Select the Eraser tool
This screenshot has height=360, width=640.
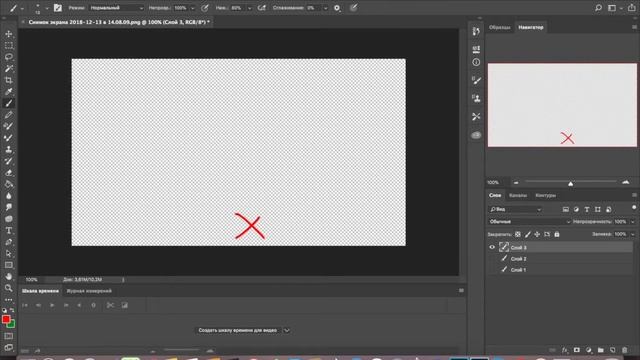[x=9, y=173]
